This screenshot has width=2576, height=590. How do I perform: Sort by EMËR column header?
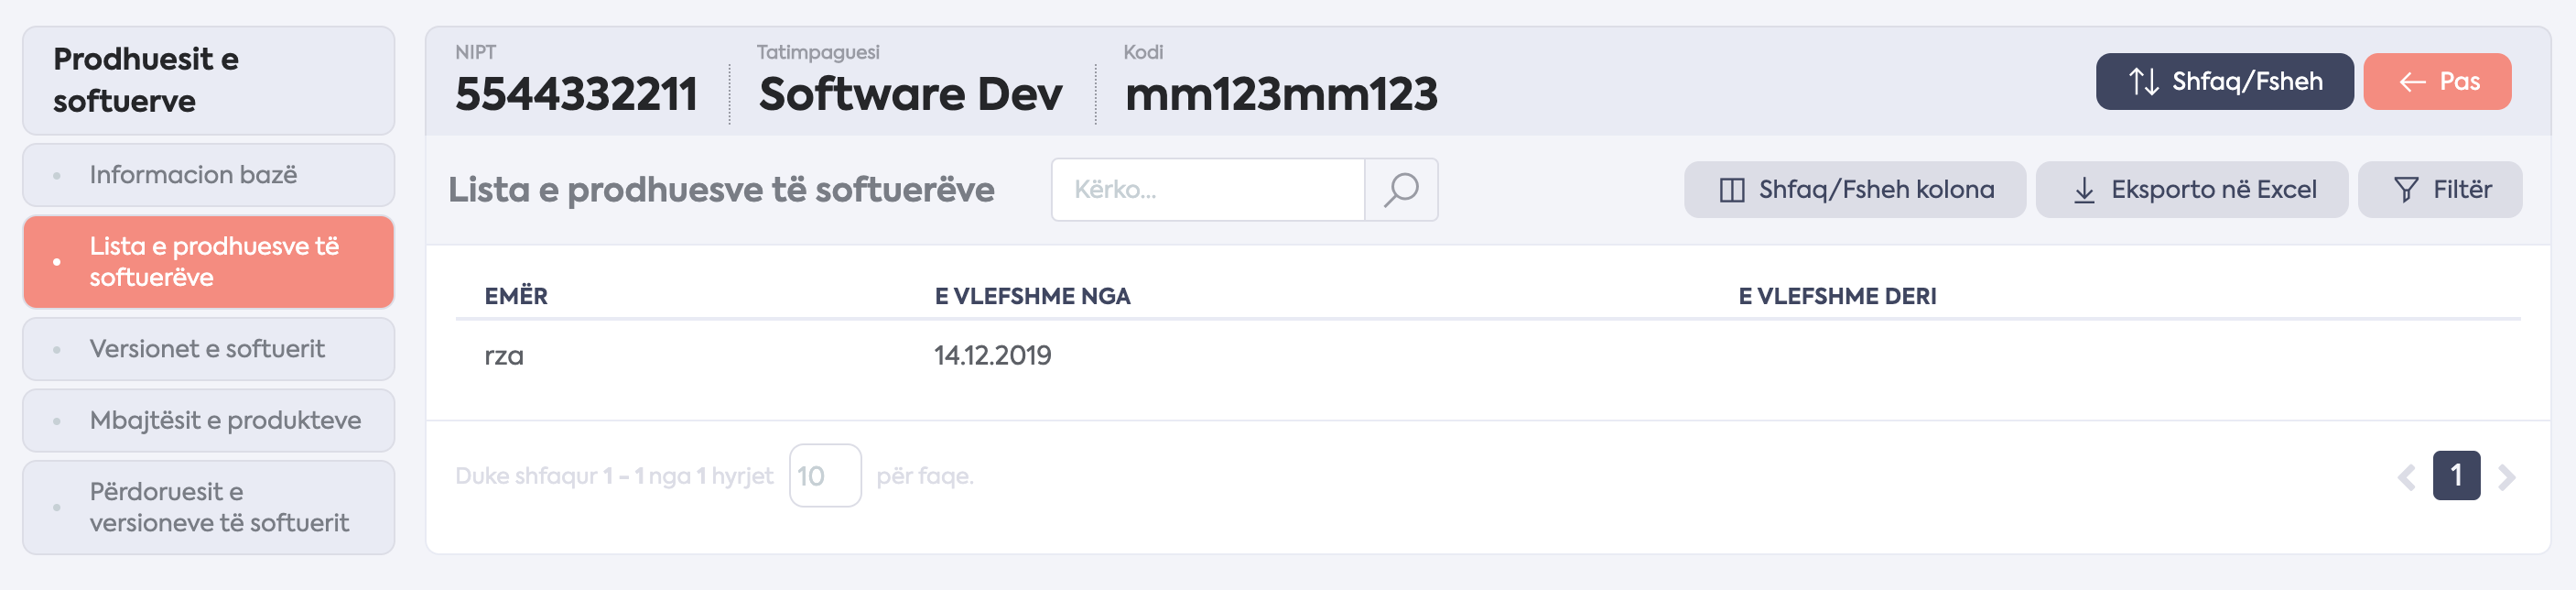point(516,296)
